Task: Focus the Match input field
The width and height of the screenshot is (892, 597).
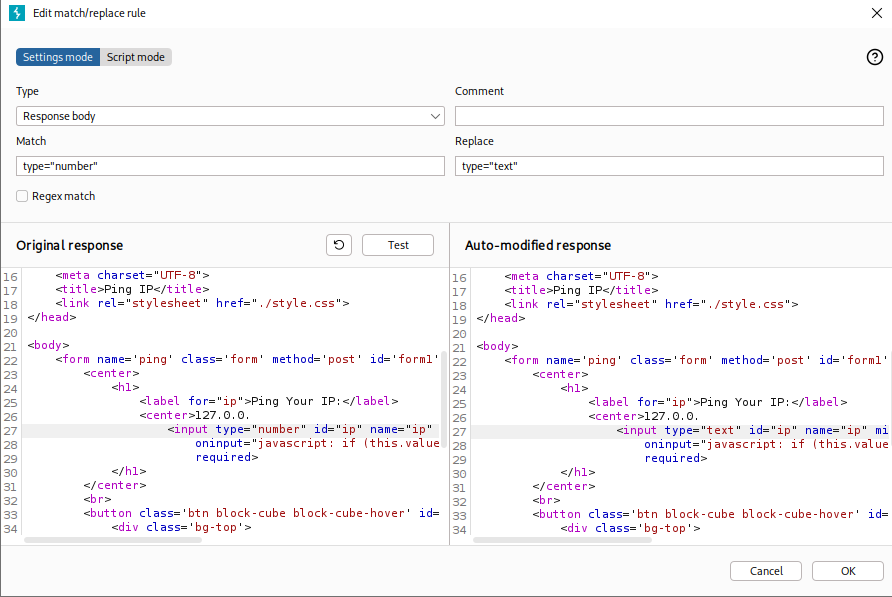Action: point(230,166)
